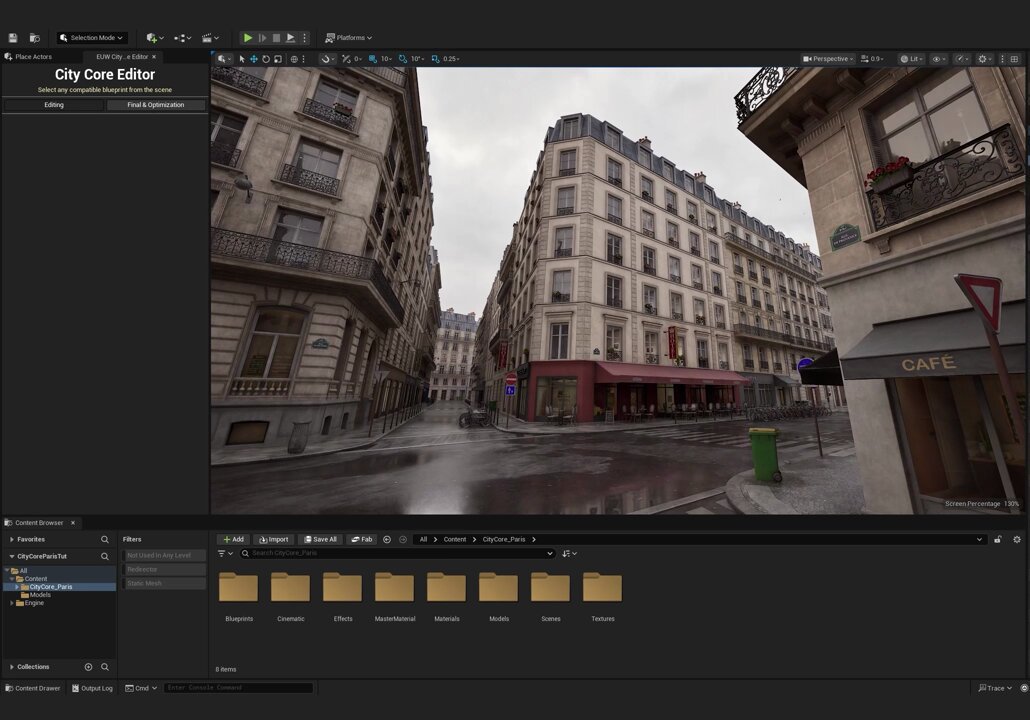
Task: Expand the Favorites section
Action: (x=12, y=539)
